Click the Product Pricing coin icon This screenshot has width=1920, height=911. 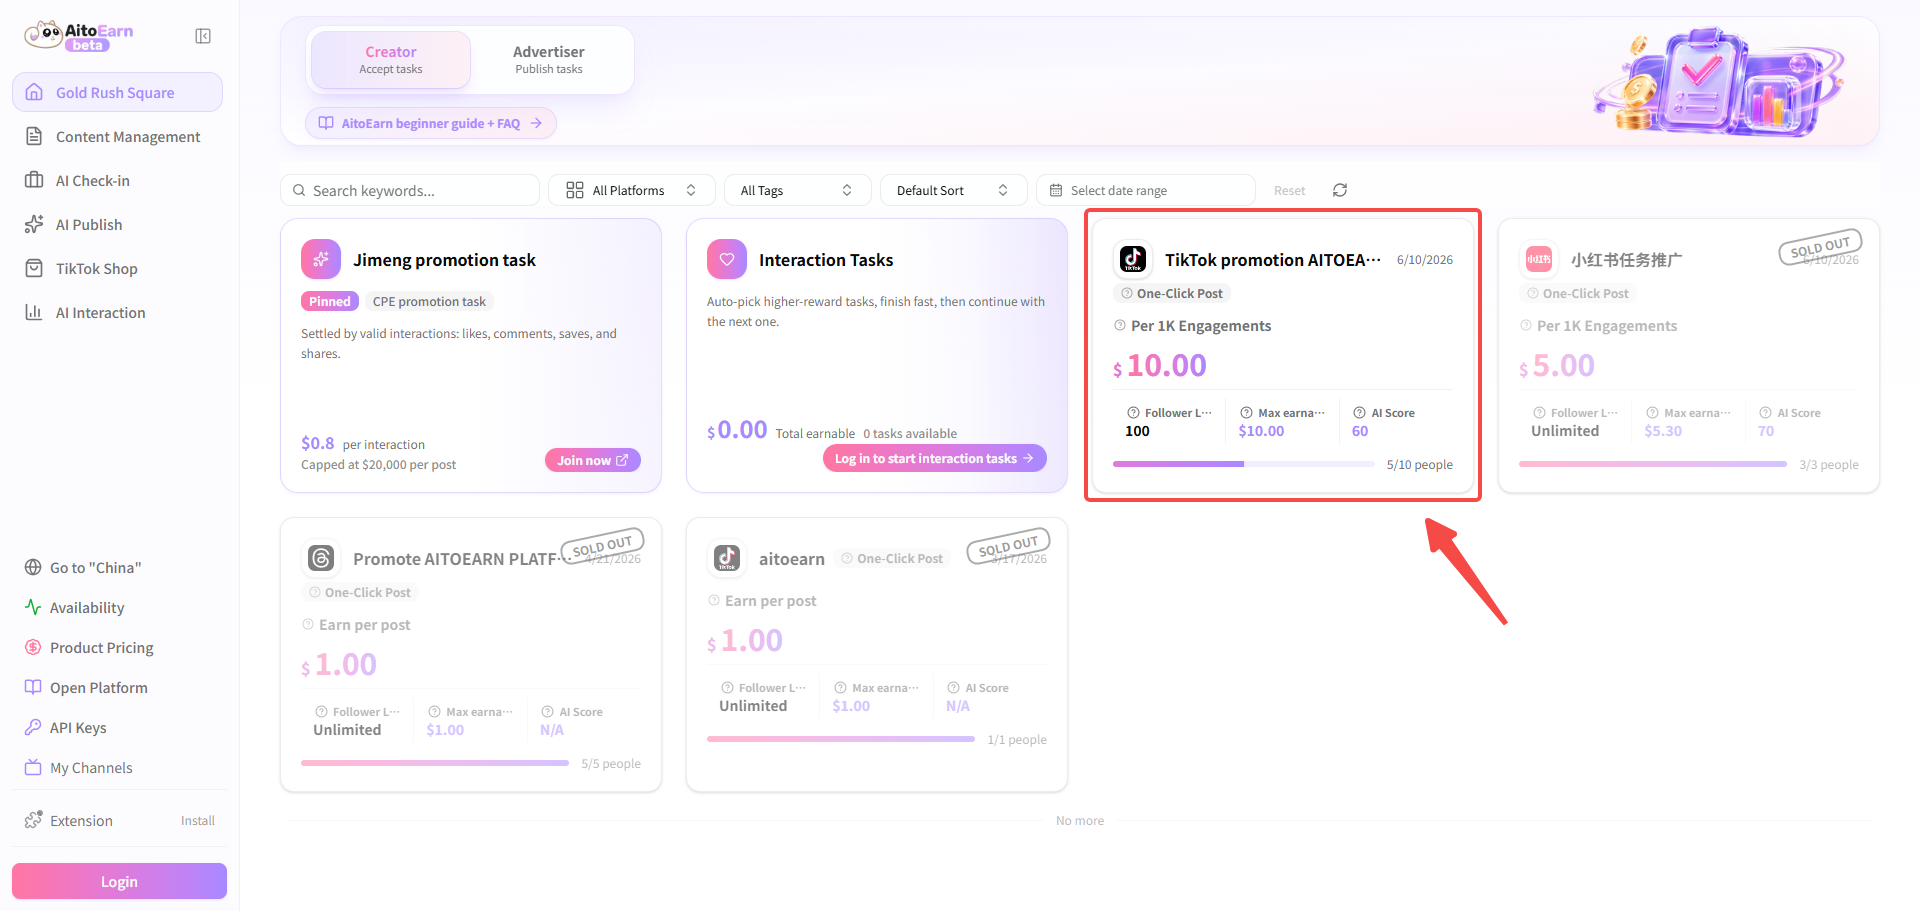point(33,647)
